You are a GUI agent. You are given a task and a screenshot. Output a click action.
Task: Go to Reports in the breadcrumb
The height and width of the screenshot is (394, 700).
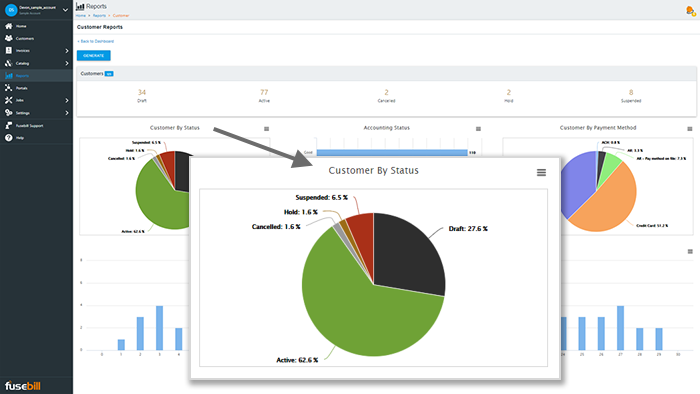point(99,16)
